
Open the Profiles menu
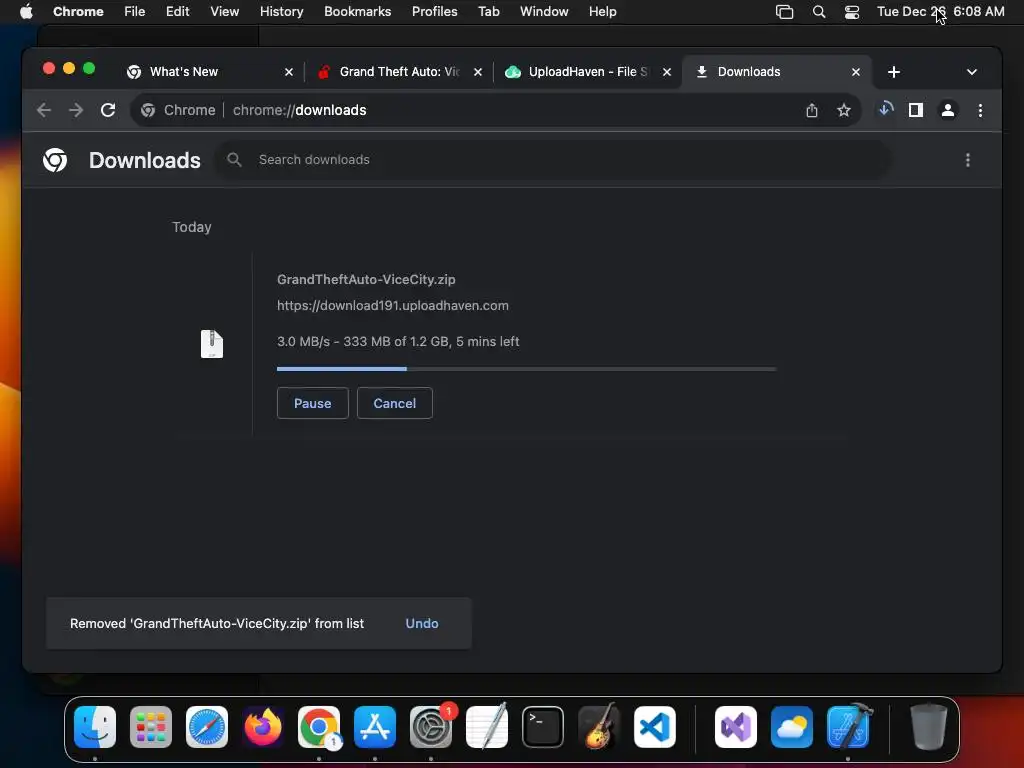[x=434, y=12]
